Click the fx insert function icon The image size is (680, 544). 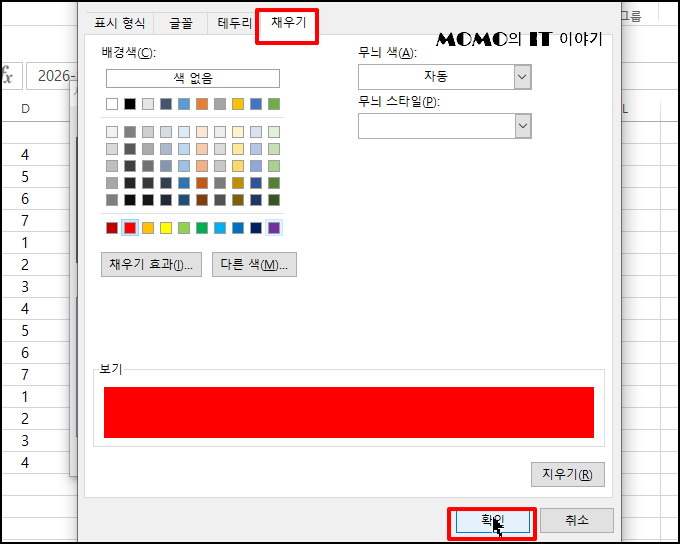(7, 75)
